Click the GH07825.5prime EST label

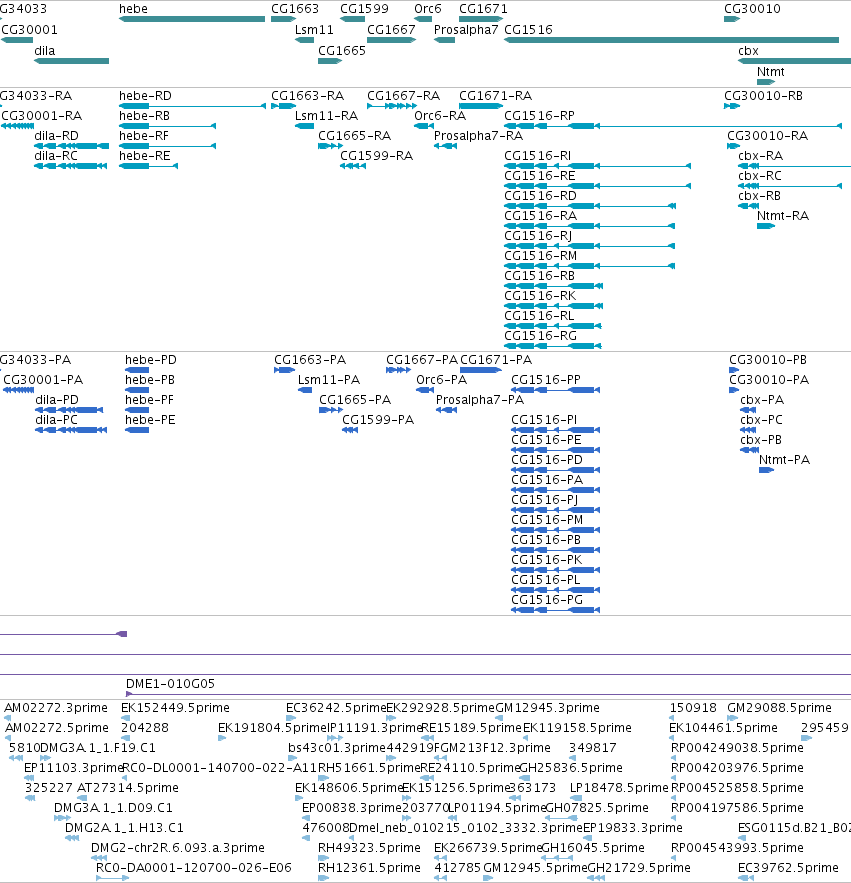click(598, 808)
